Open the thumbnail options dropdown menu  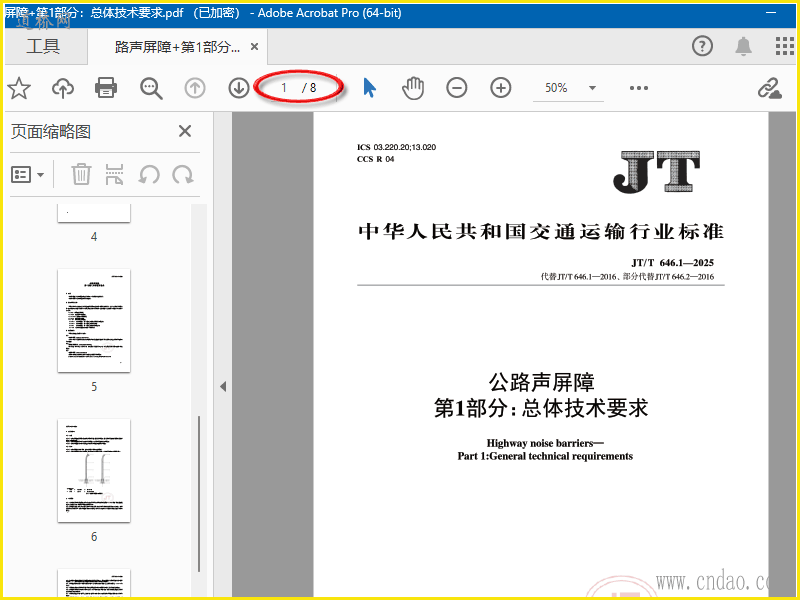pos(28,175)
